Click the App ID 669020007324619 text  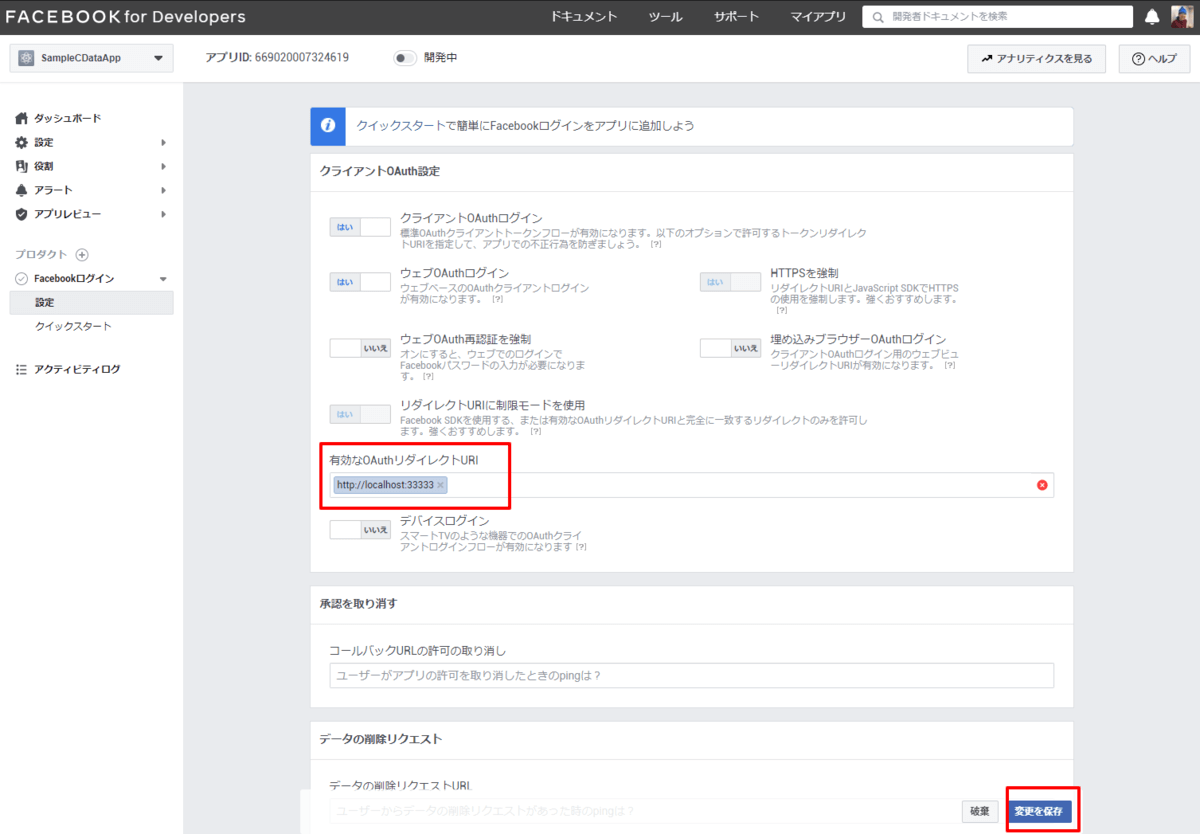click(277, 58)
